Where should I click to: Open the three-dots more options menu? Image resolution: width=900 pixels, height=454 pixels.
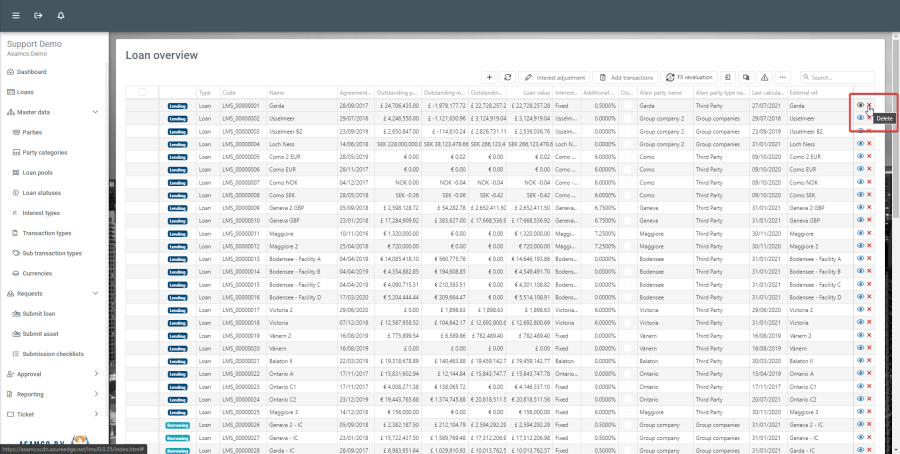point(783,77)
